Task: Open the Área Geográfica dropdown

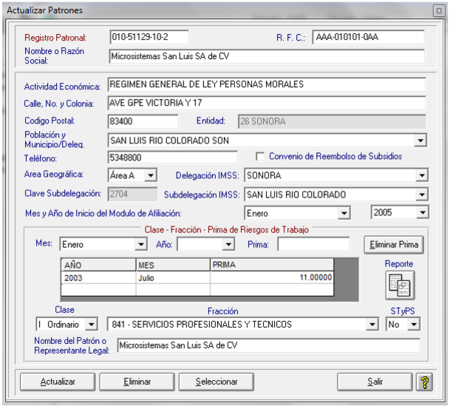Action: (x=151, y=175)
